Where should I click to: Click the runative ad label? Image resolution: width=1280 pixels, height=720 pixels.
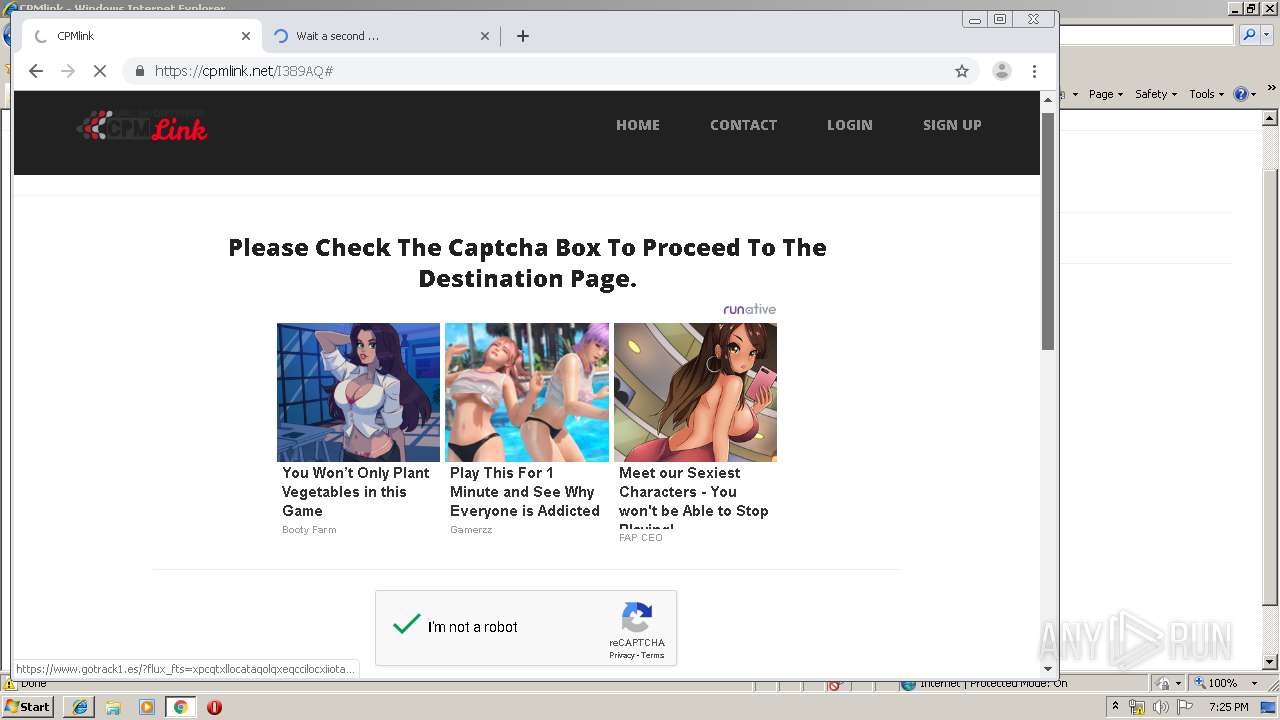[749, 309]
